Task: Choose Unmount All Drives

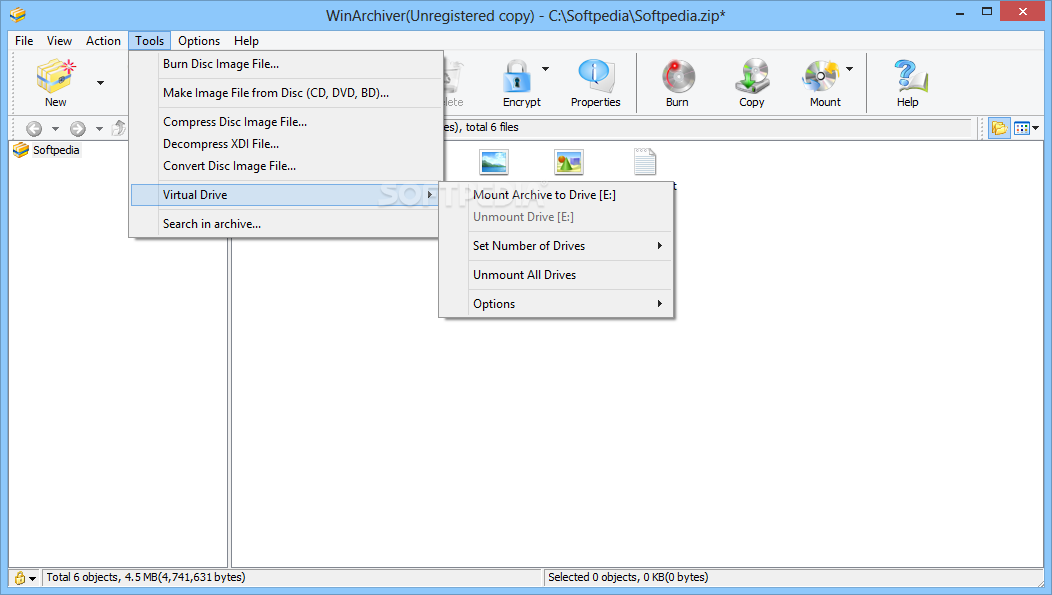Action: tap(556, 274)
